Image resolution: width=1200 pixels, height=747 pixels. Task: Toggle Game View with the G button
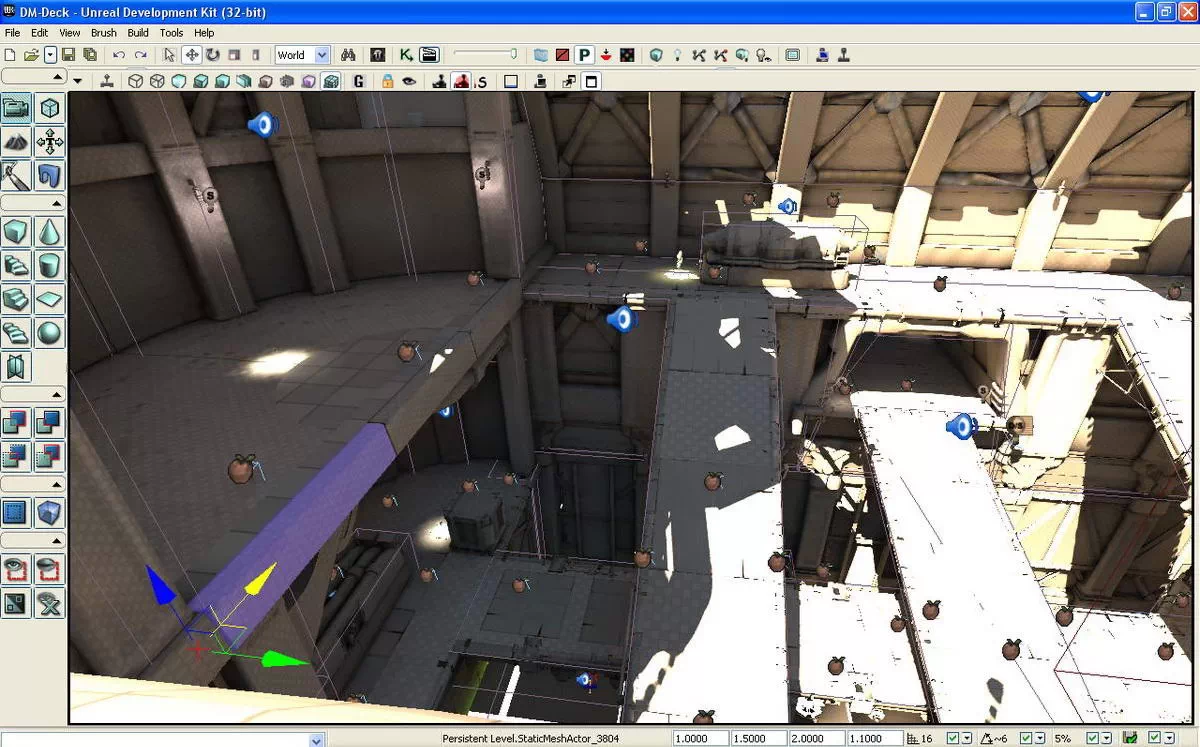click(x=359, y=81)
